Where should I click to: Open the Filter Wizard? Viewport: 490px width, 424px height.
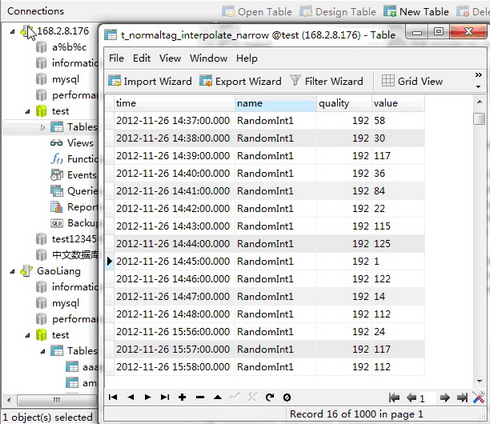tap(327, 81)
